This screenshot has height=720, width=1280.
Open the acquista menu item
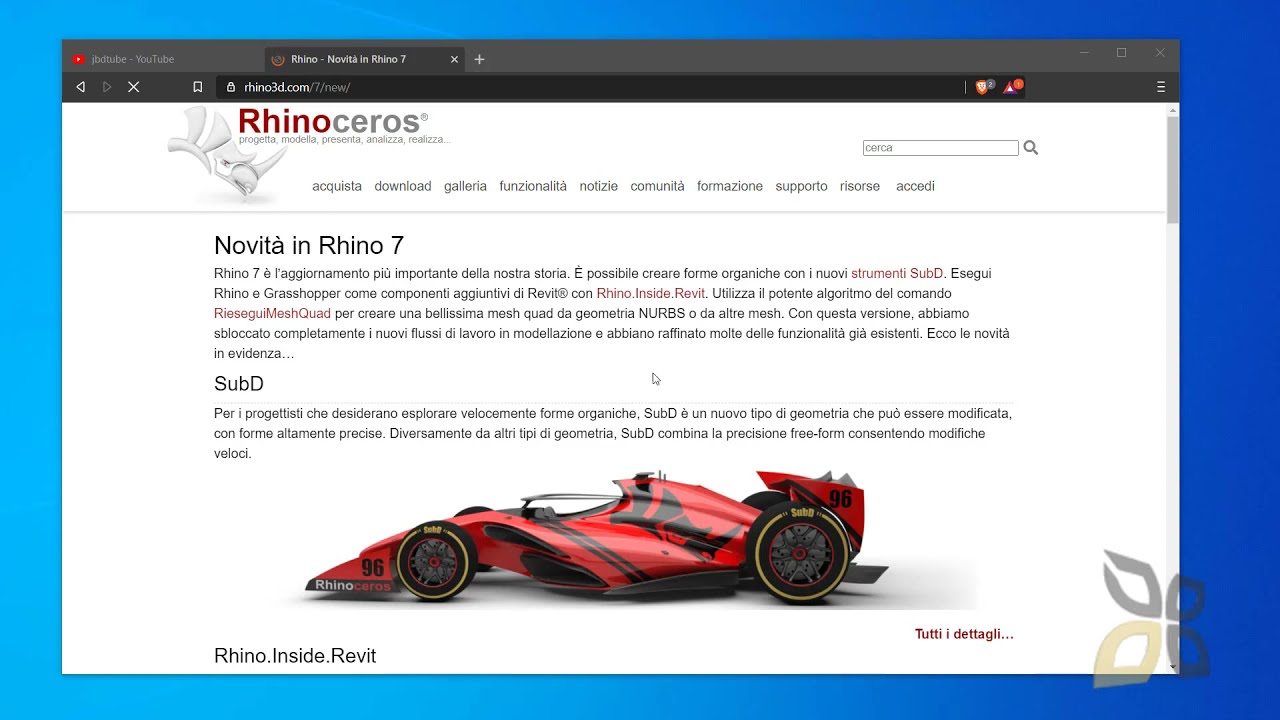tap(337, 186)
